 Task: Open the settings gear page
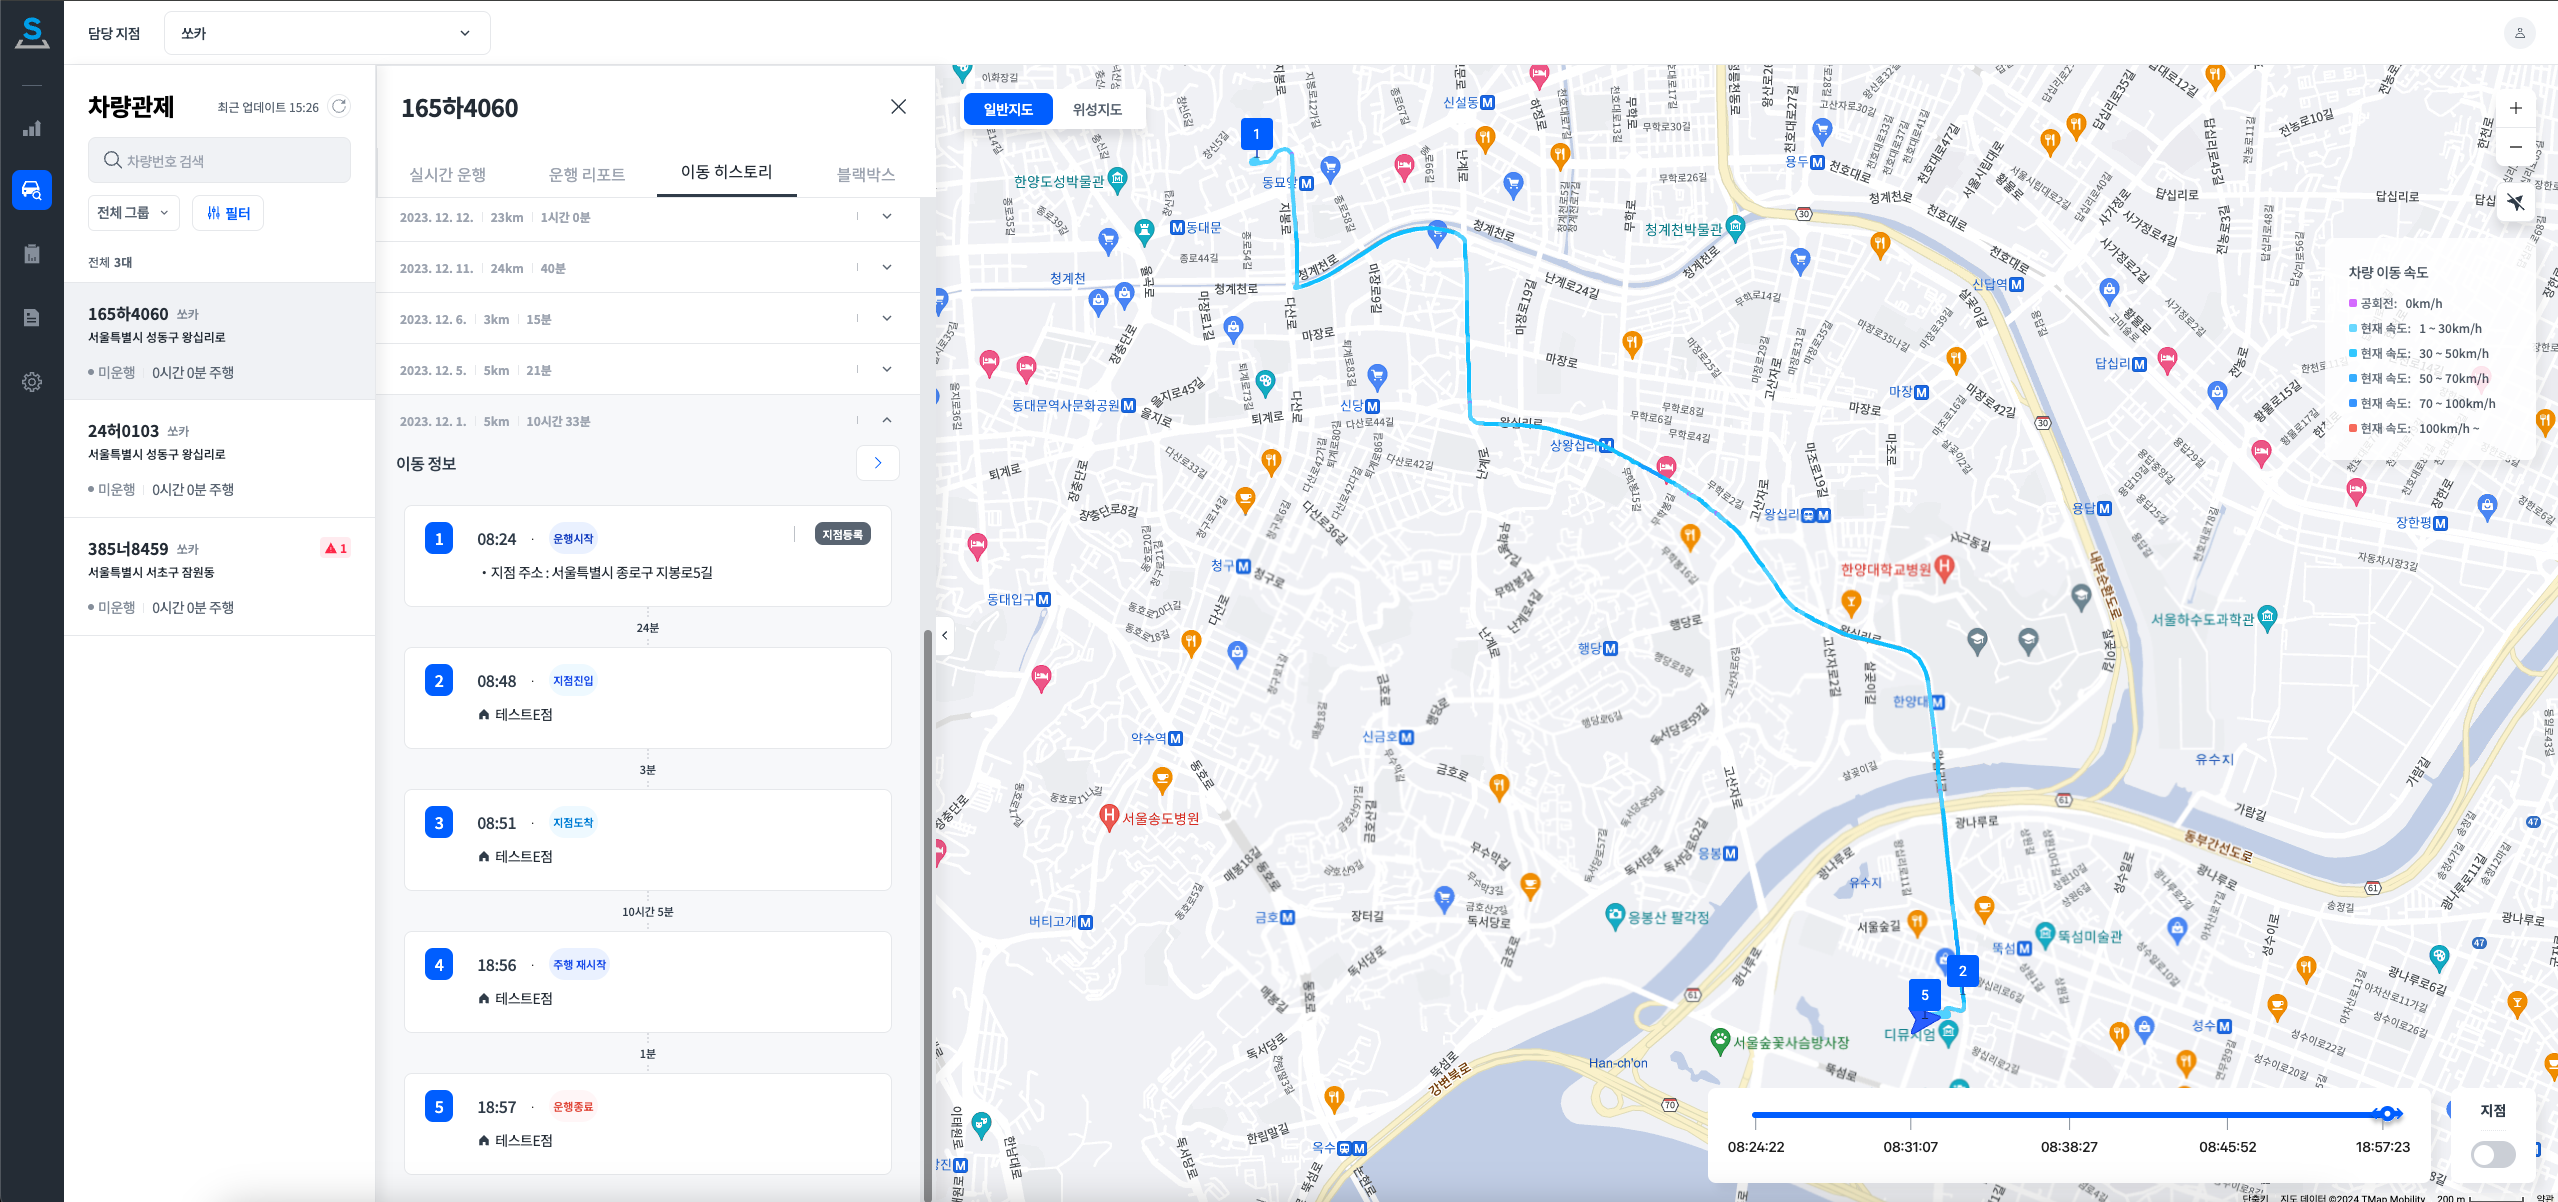[32, 382]
